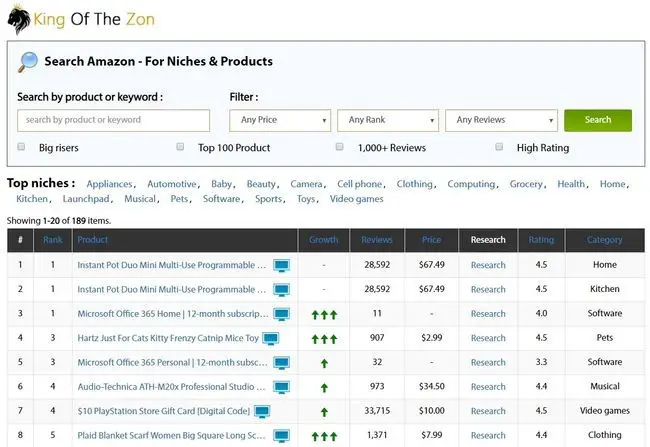Open Microsoft Office 365 Personal product link

[172, 363]
